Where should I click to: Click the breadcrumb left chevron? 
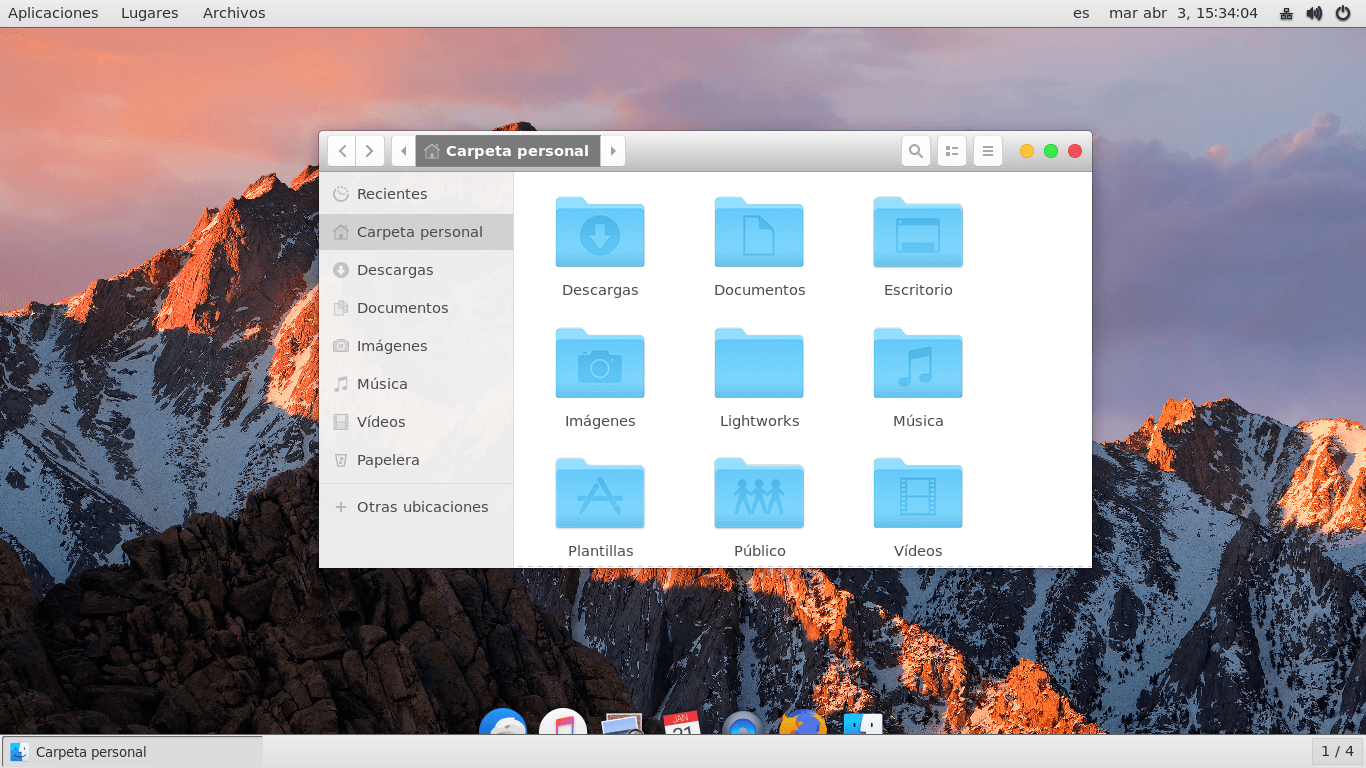point(403,150)
